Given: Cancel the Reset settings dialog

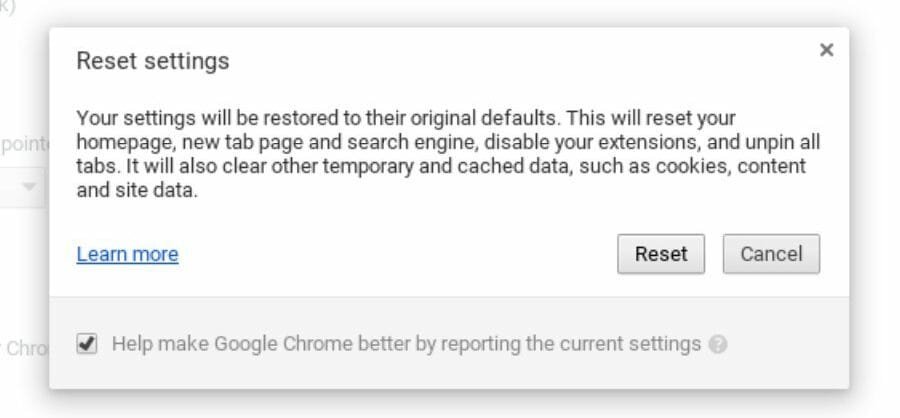Looking at the screenshot, I should (771, 254).
